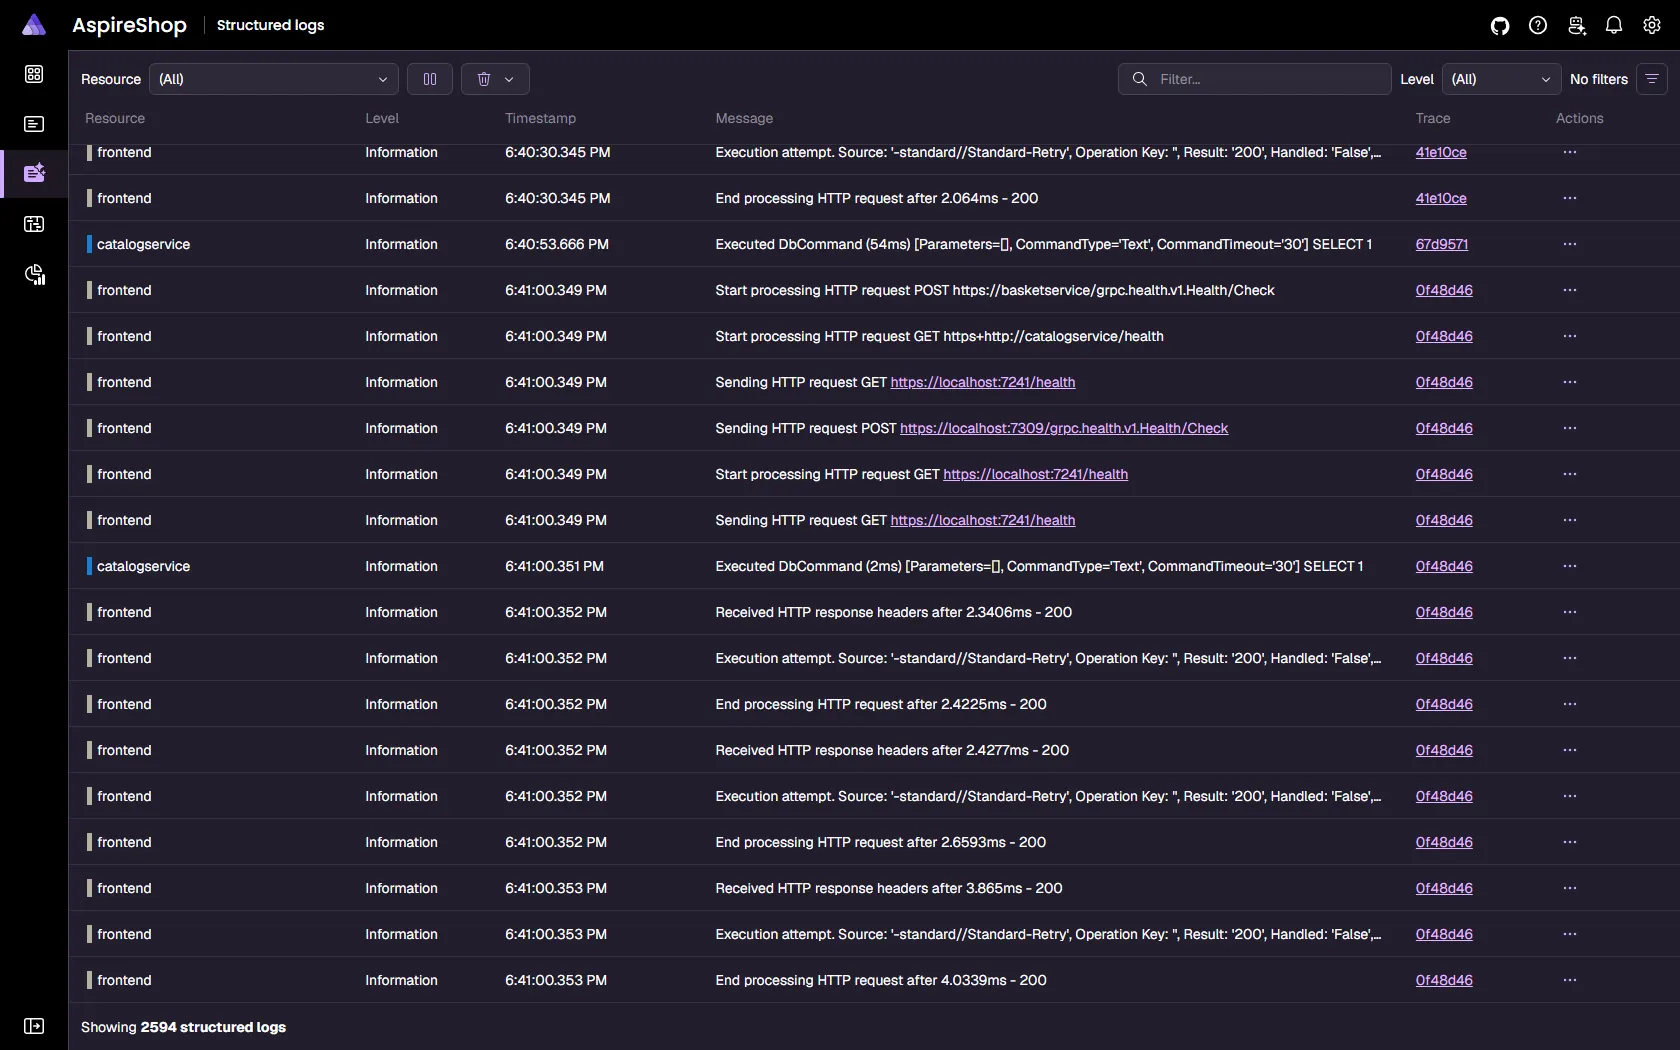This screenshot has width=1680, height=1050.
Task: Open the Help icon
Action: pos(1538,26)
